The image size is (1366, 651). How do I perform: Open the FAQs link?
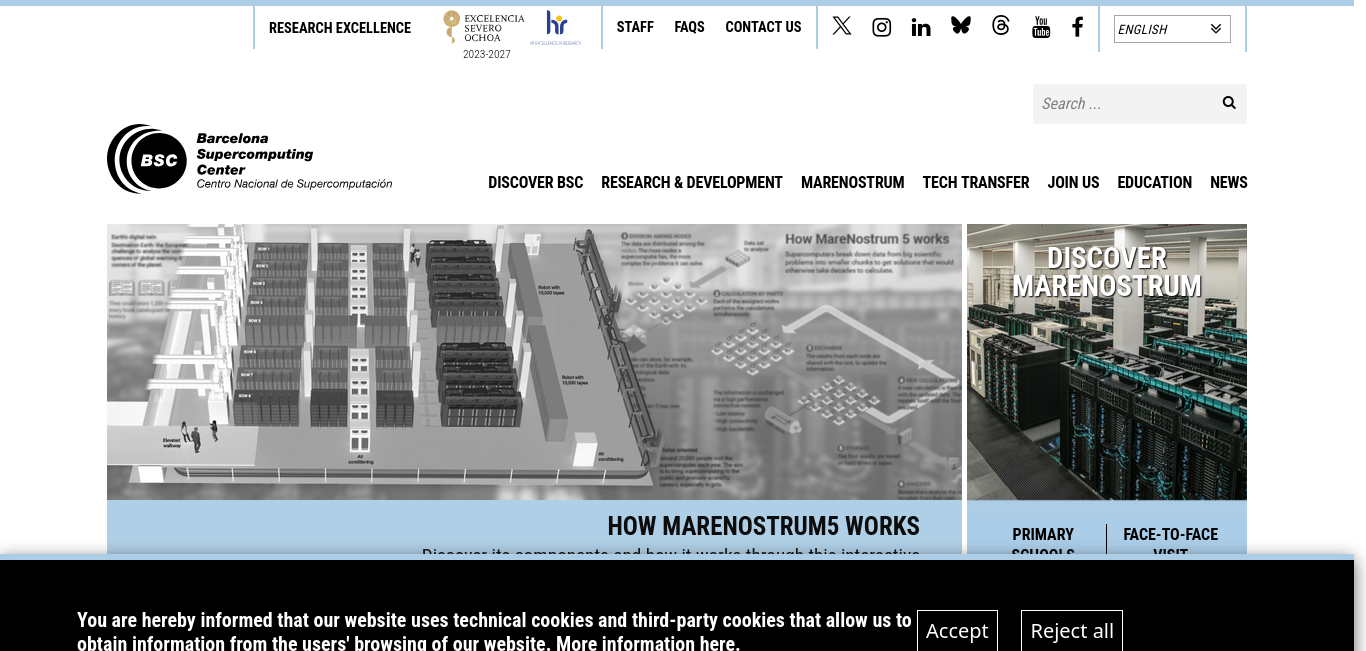[x=690, y=27]
